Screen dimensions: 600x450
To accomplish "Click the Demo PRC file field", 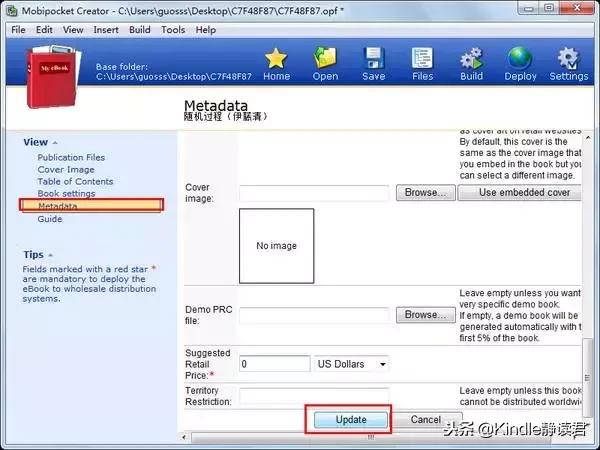I will 314,315.
